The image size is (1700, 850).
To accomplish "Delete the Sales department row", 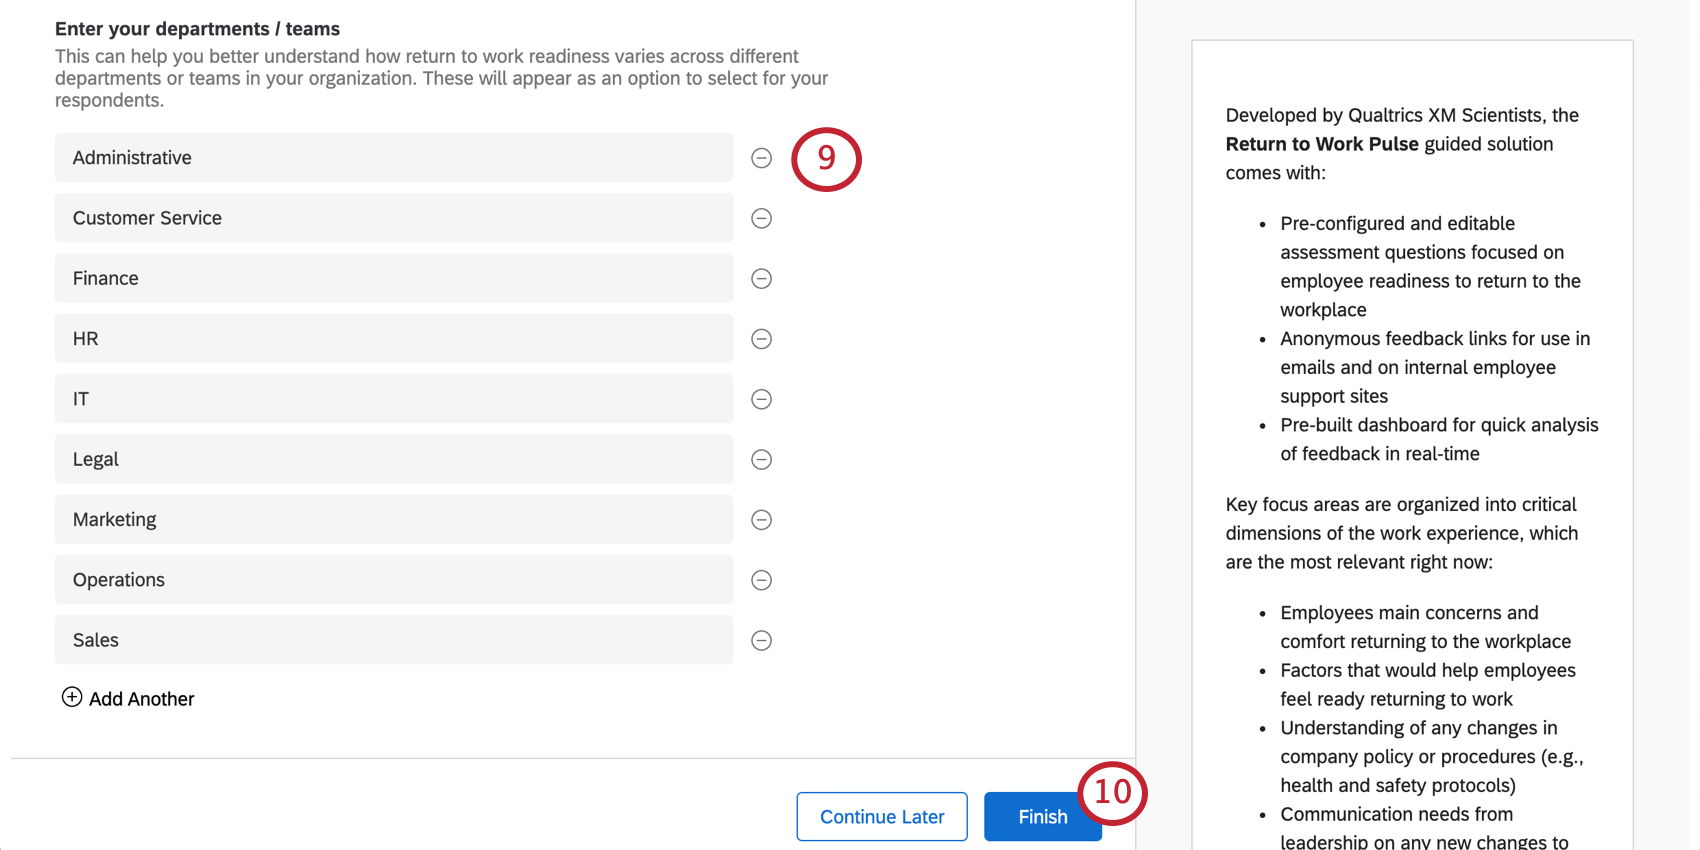I will pos(761,641).
